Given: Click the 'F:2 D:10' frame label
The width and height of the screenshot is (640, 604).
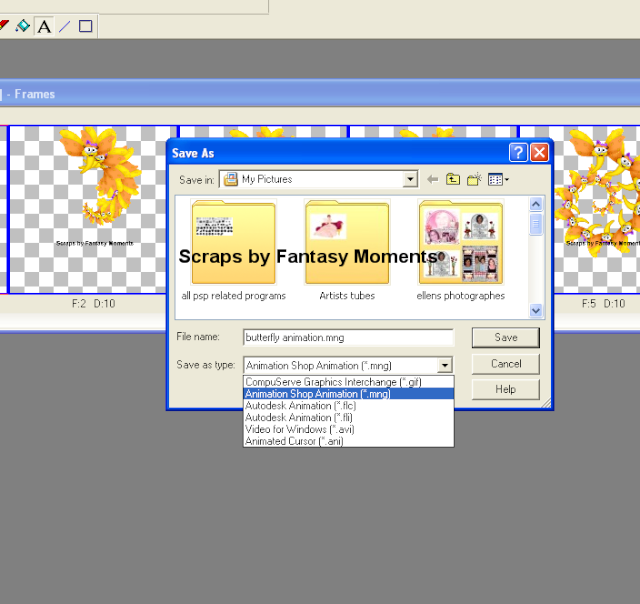Looking at the screenshot, I should 93,304.
